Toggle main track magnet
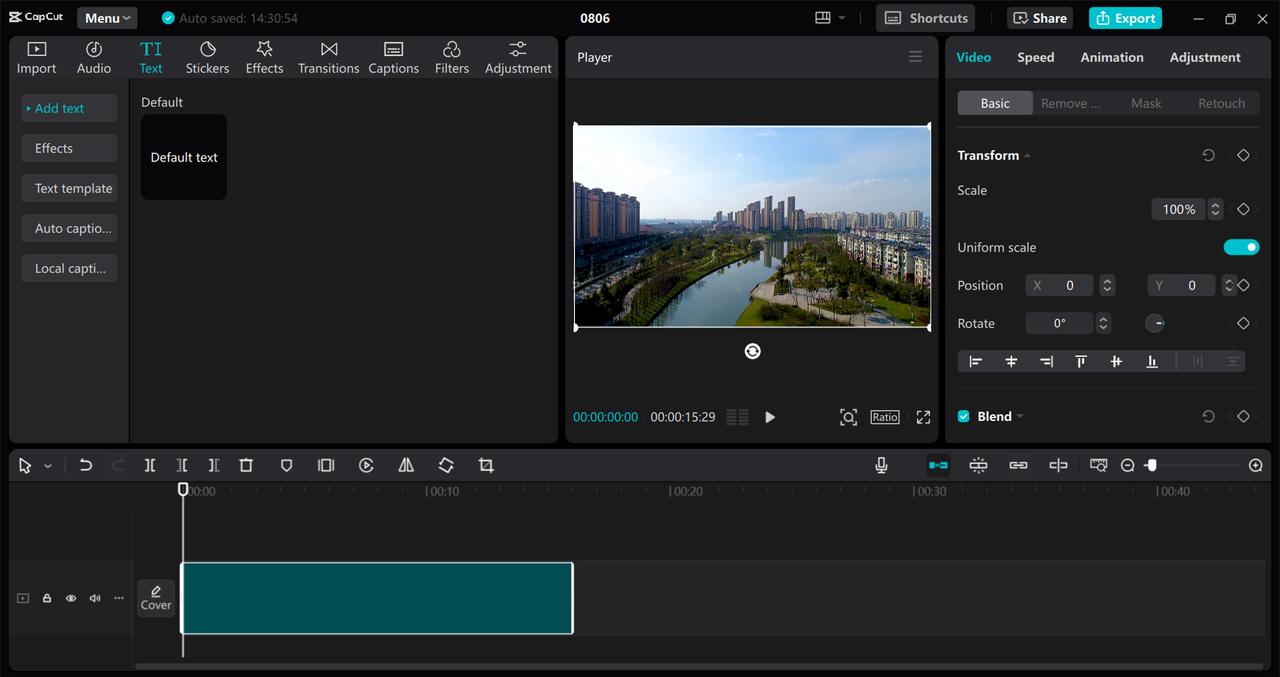This screenshot has height=677, width=1280. [938, 465]
